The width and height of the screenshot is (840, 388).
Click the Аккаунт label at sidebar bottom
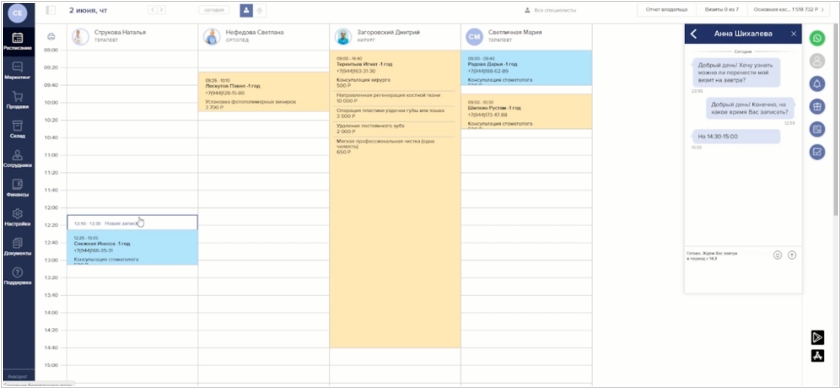18,377
